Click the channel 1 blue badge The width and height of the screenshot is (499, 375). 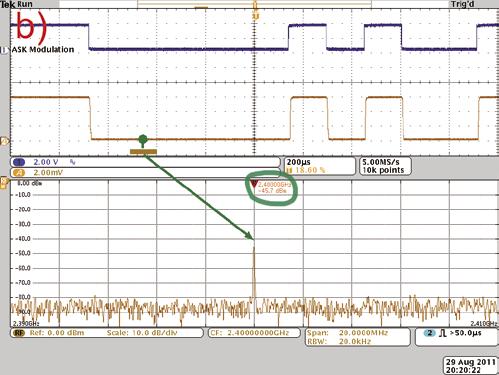tap(19, 162)
